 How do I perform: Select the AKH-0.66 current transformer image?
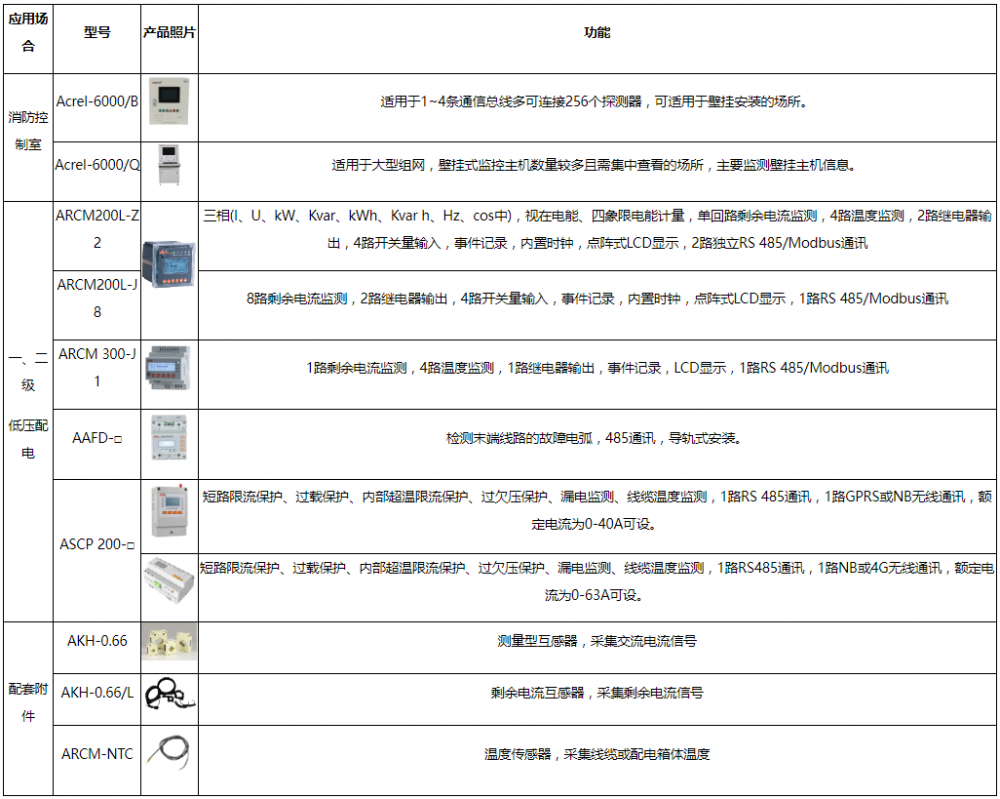click(x=169, y=641)
